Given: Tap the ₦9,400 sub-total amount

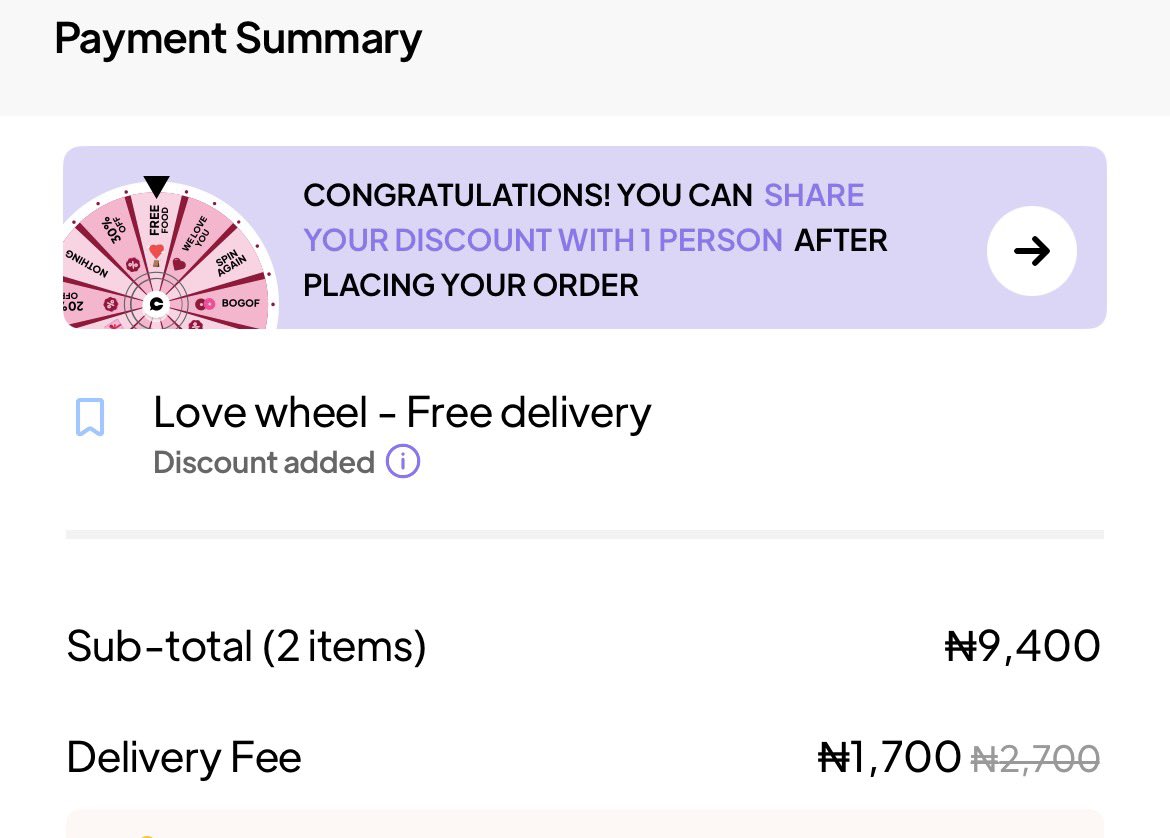Looking at the screenshot, I should coord(1022,646).
